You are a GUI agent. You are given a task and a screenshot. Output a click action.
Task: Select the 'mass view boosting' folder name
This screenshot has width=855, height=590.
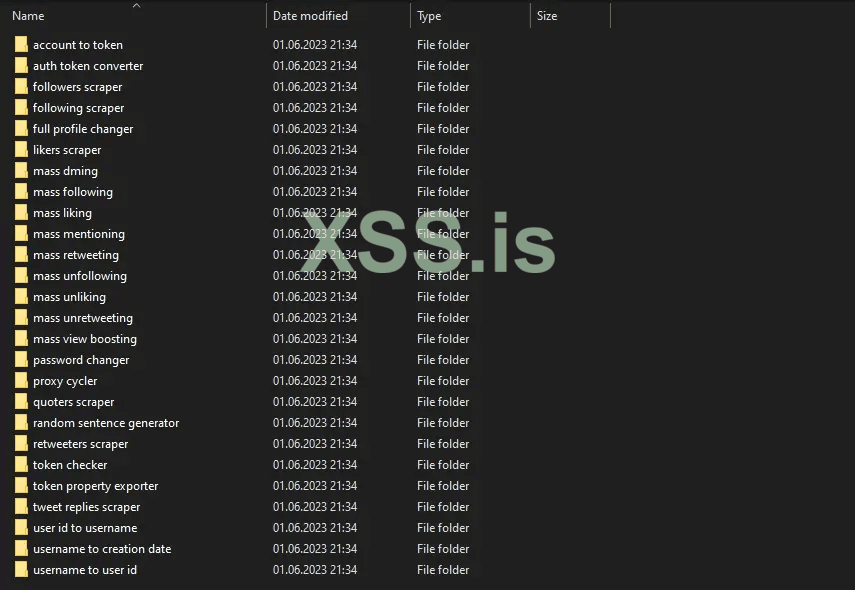(85, 339)
